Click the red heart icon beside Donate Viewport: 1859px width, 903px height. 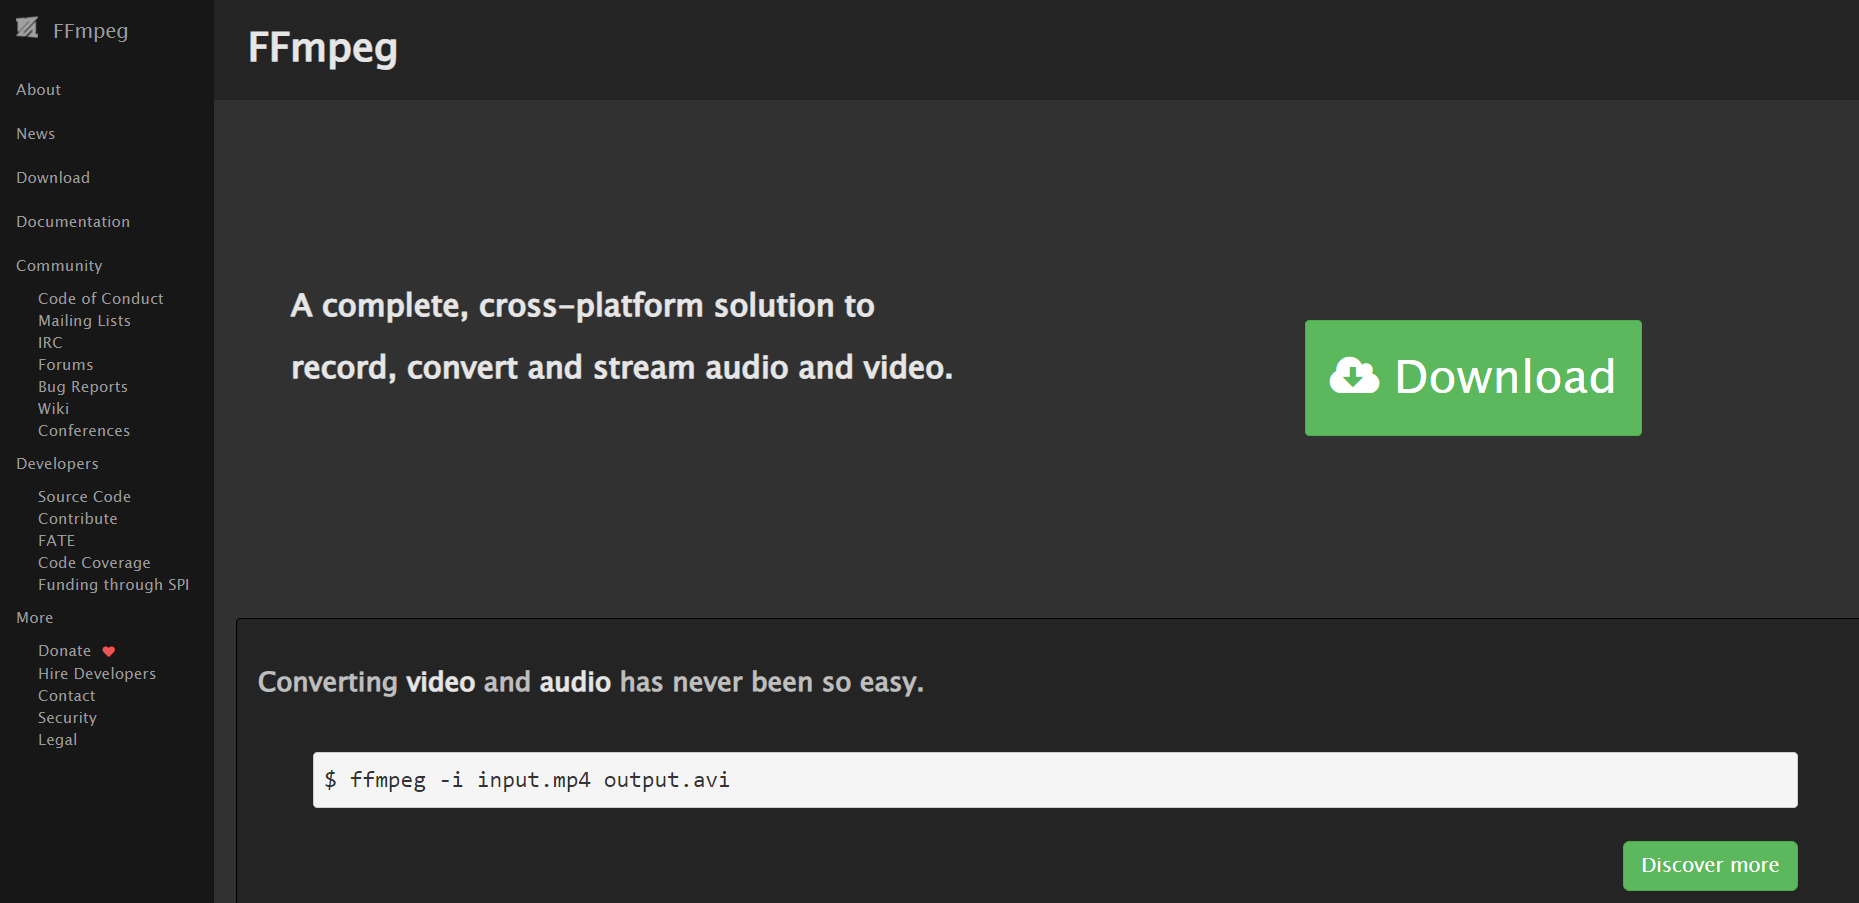coord(109,651)
